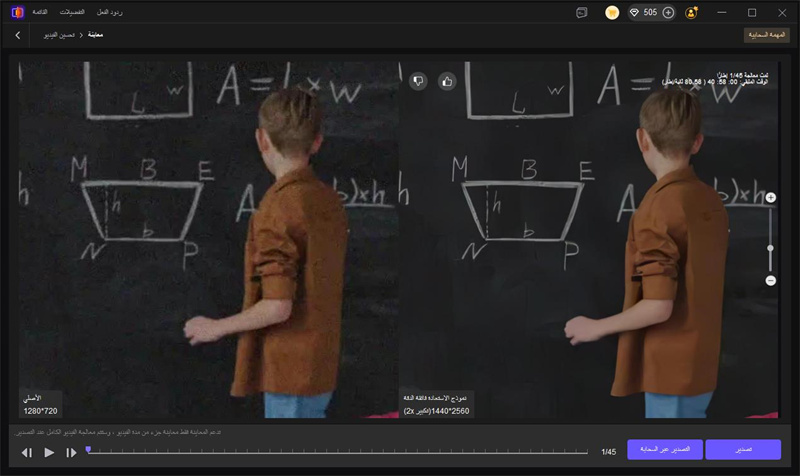This screenshot has width=800, height=476.
Task: Step to the next frame
Action: pos(71,453)
